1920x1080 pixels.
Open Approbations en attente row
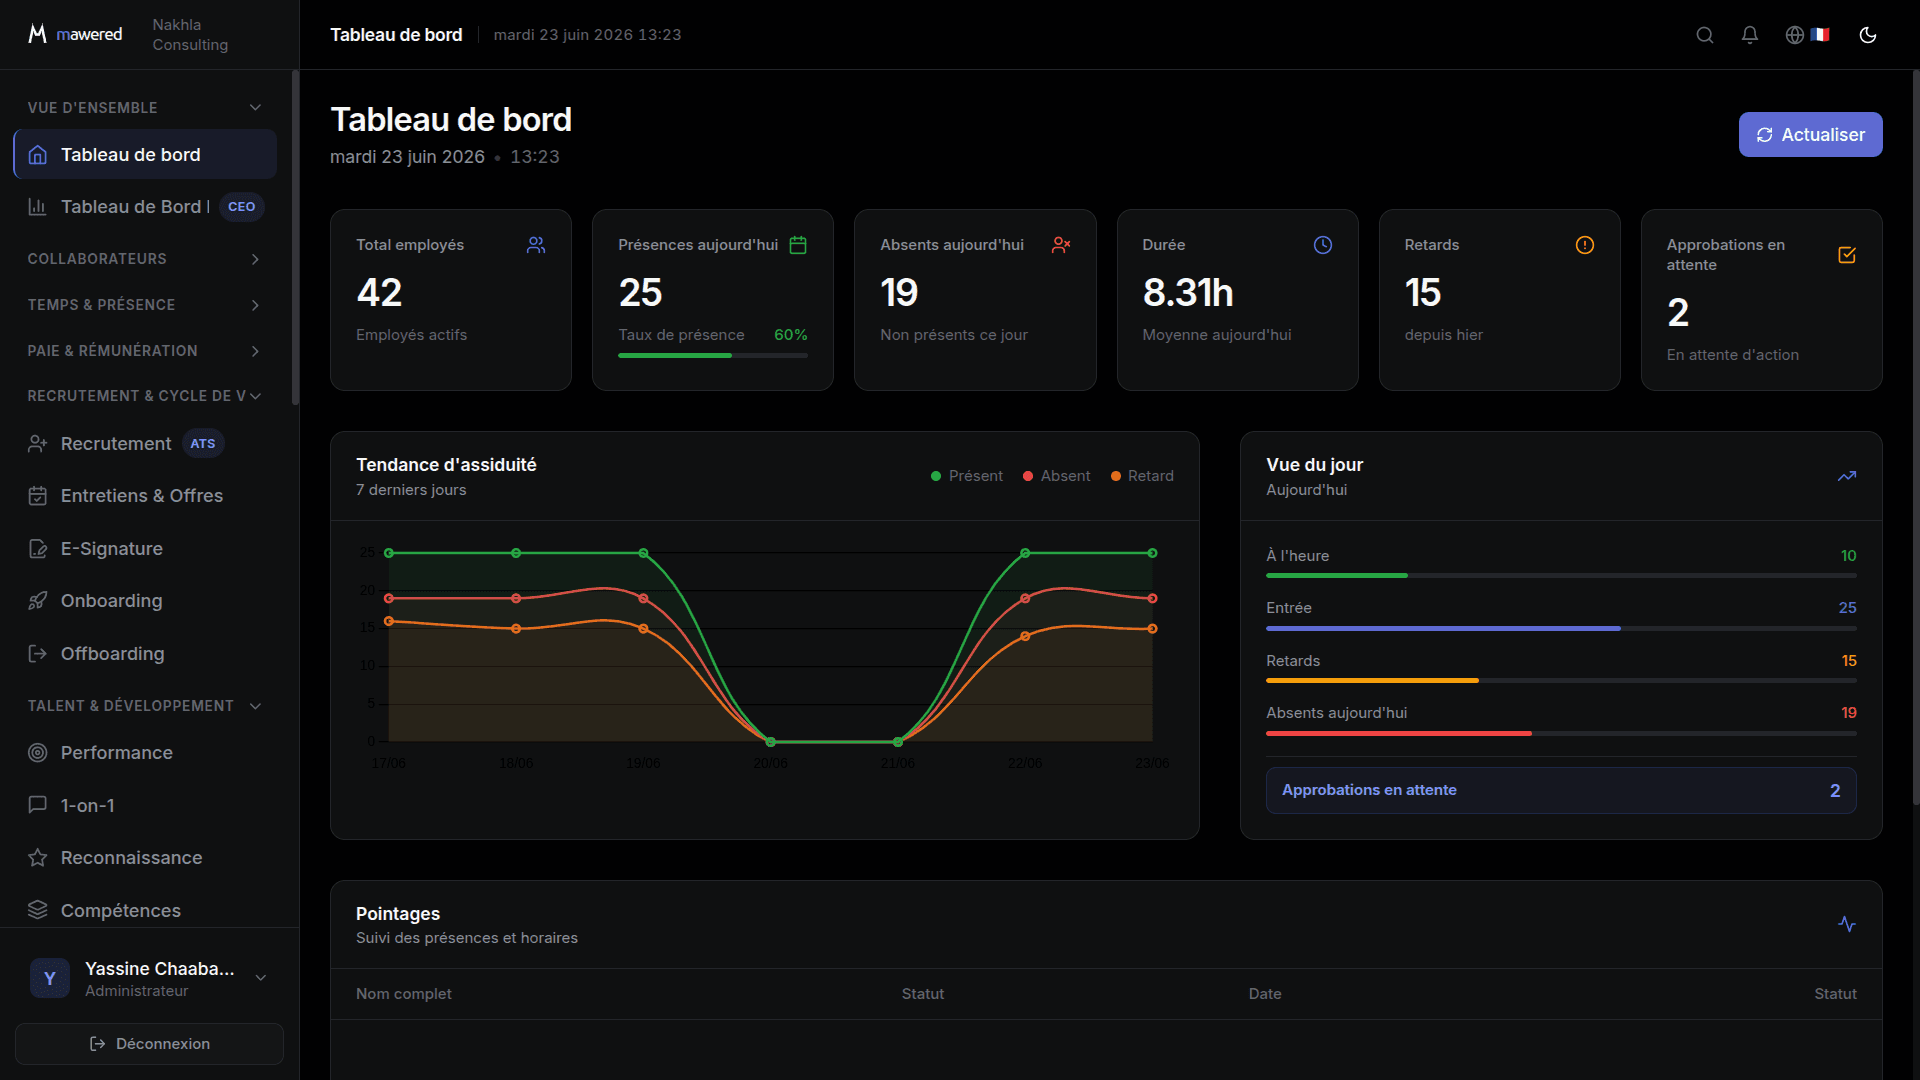pos(1561,790)
